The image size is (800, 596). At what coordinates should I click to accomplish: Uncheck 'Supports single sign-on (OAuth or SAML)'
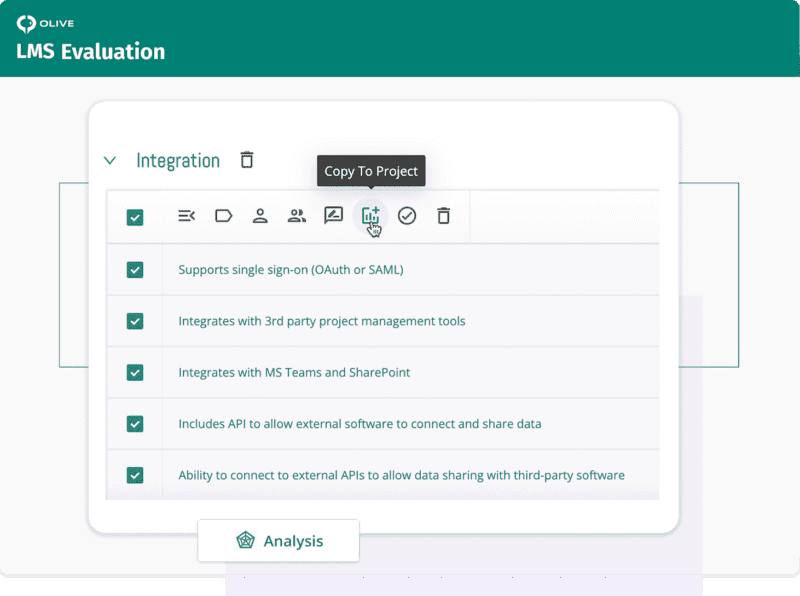pos(134,270)
